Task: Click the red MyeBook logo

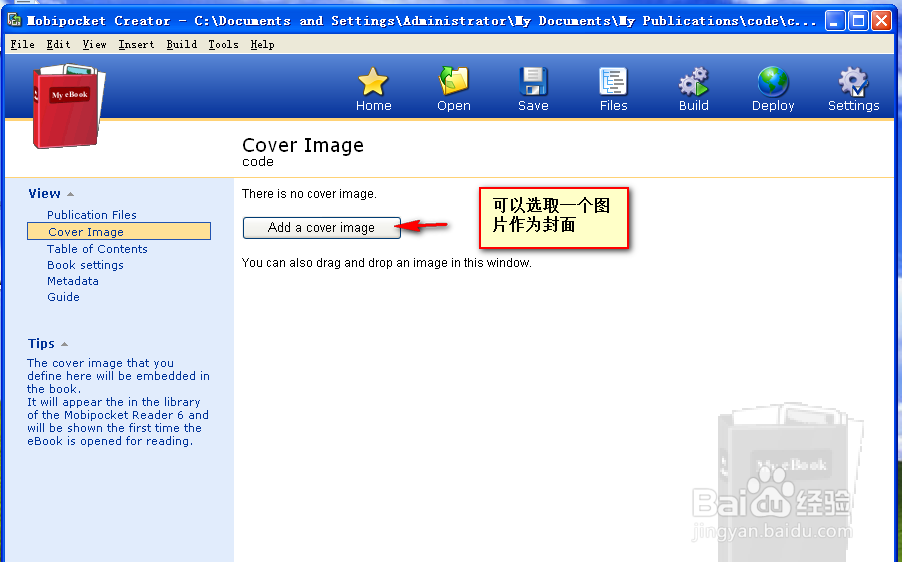Action: (x=69, y=106)
